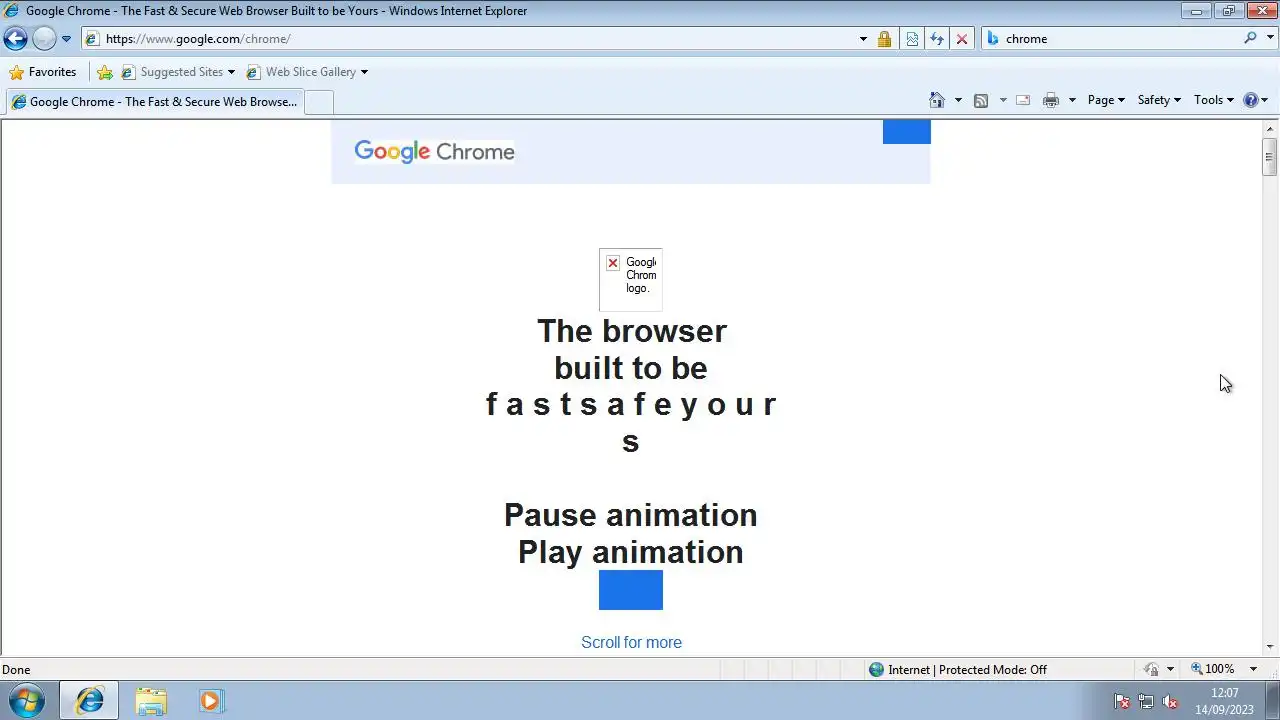Click Internet Protected Mode Off status
Screen dimensions: 1280x720
[x=957, y=670]
